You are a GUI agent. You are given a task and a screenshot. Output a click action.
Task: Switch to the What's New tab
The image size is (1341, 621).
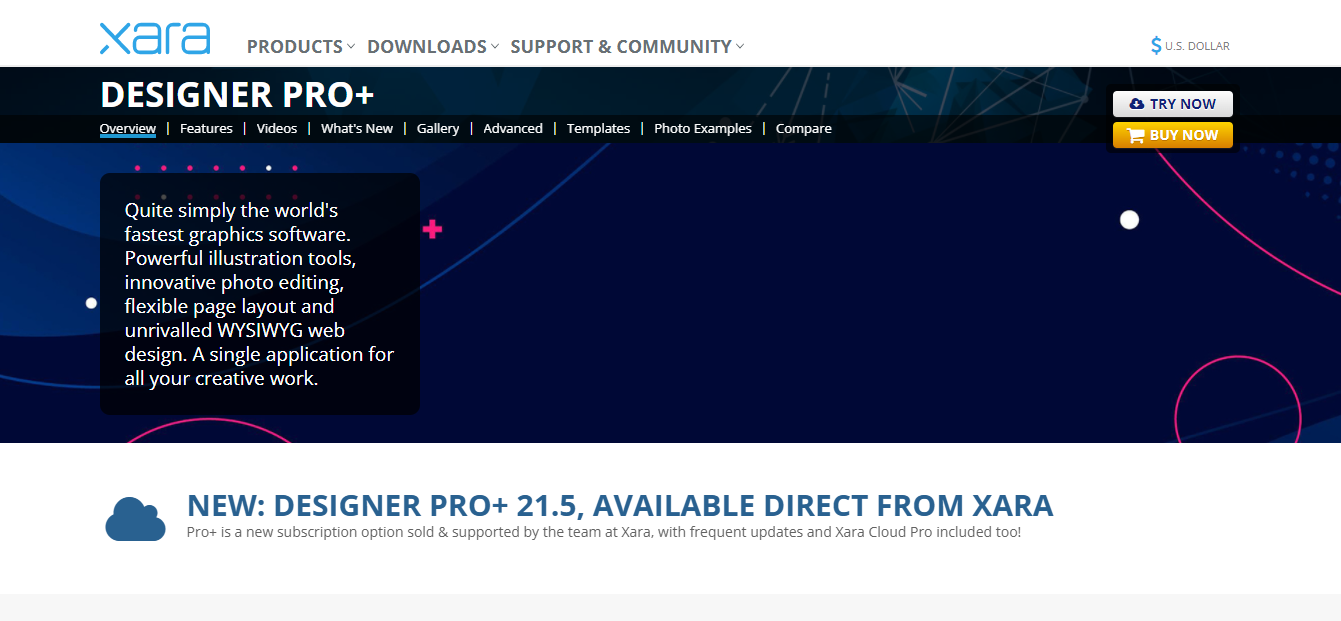(357, 128)
